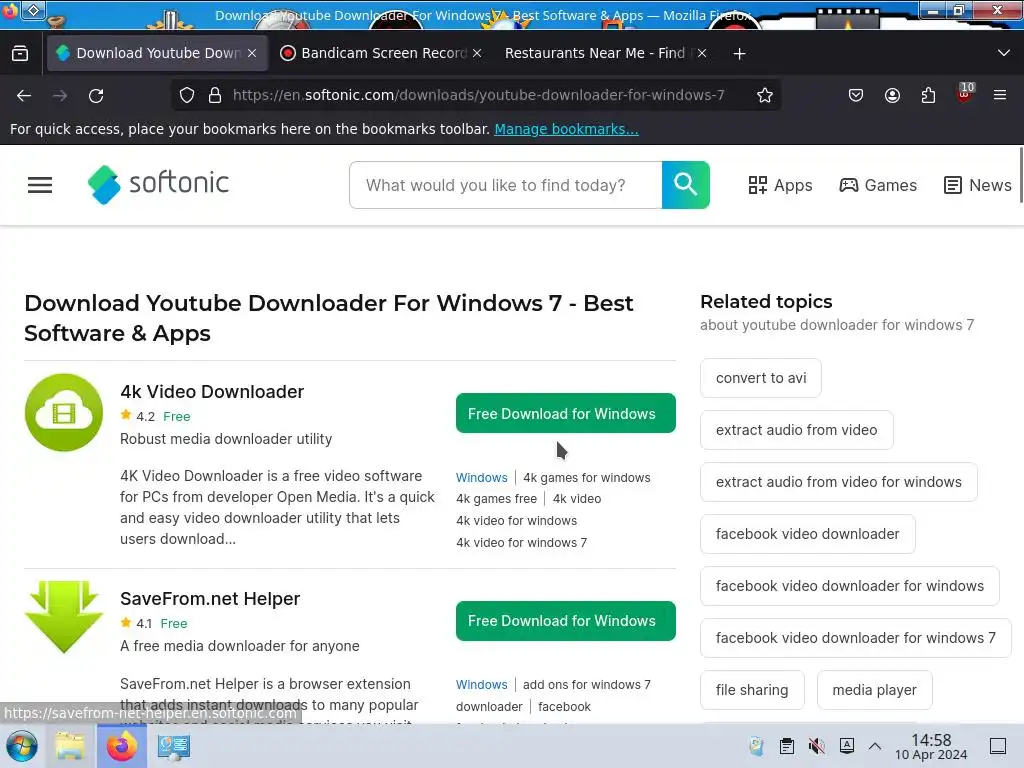Select the media player topic
The width and height of the screenshot is (1024, 768).
click(x=874, y=690)
